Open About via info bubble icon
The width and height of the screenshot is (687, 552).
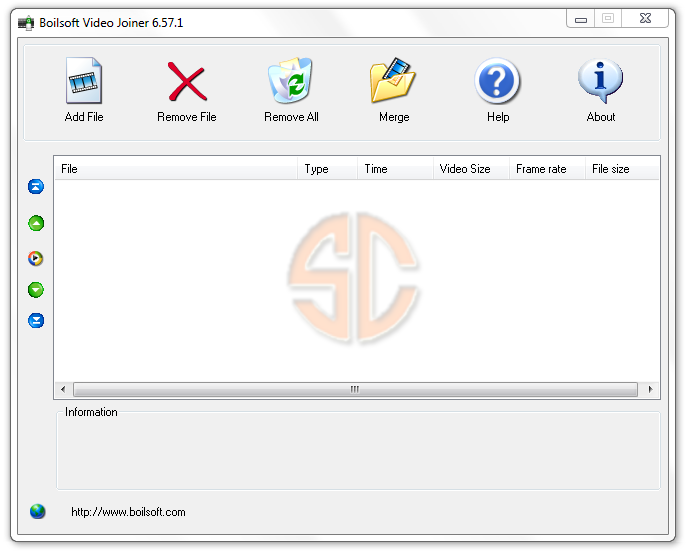[x=600, y=81]
